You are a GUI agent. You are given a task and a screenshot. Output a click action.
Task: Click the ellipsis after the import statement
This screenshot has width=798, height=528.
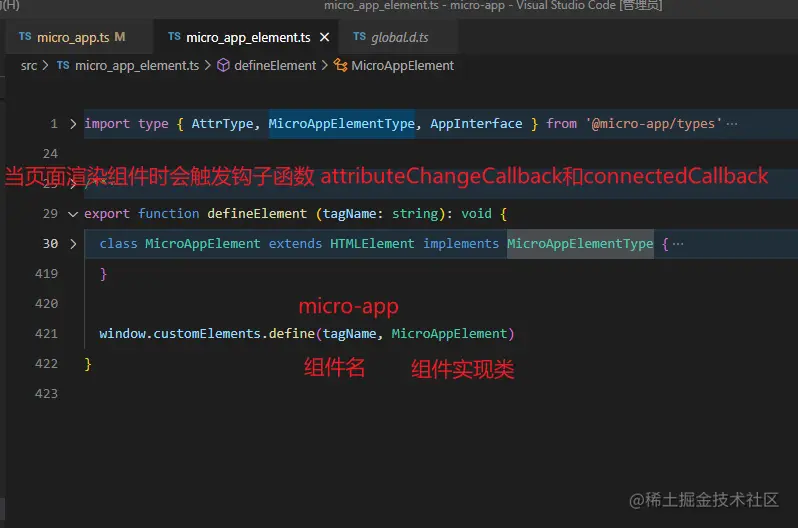tap(732, 124)
